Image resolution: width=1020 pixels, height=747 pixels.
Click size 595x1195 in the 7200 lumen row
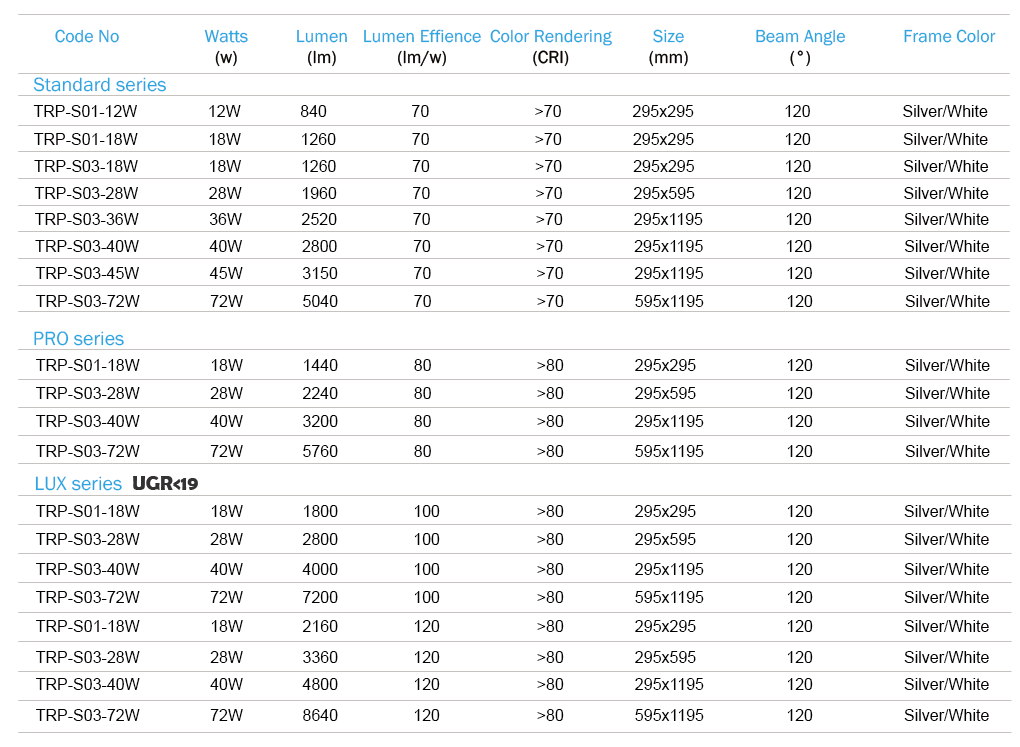(669, 597)
